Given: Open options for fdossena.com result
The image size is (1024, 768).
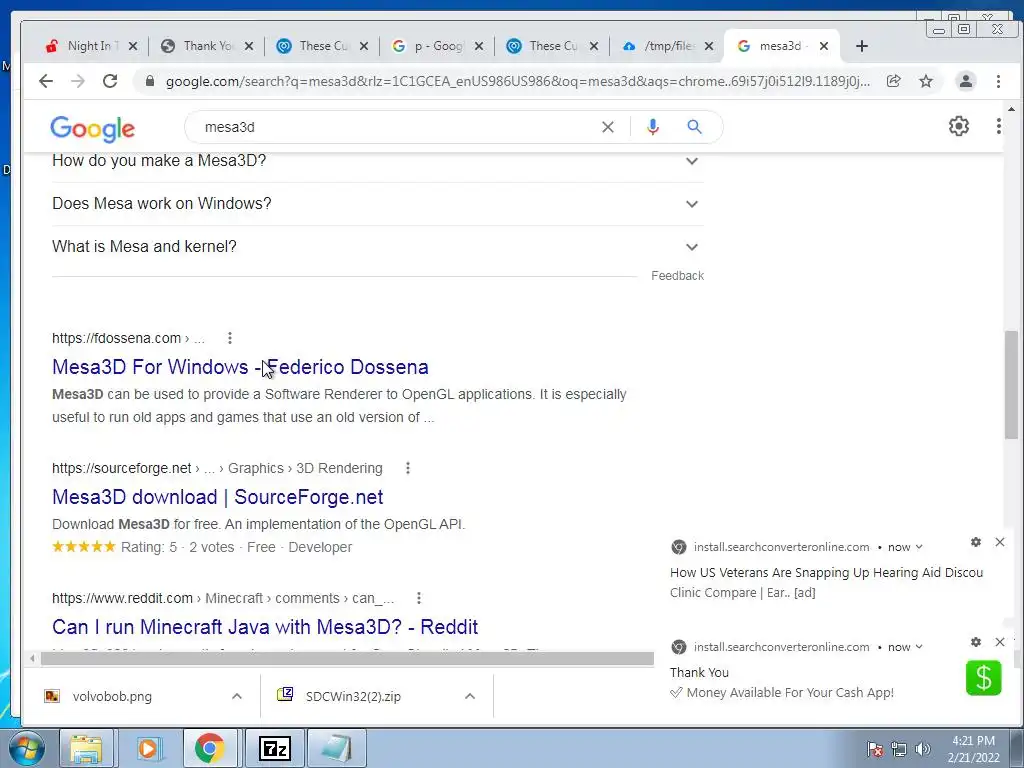Looking at the screenshot, I should [230, 338].
